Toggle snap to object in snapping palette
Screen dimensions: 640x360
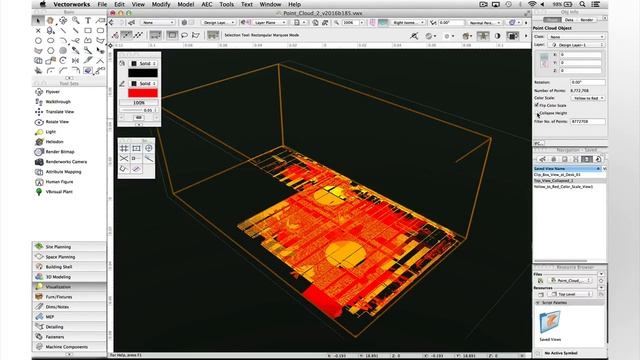136,148
